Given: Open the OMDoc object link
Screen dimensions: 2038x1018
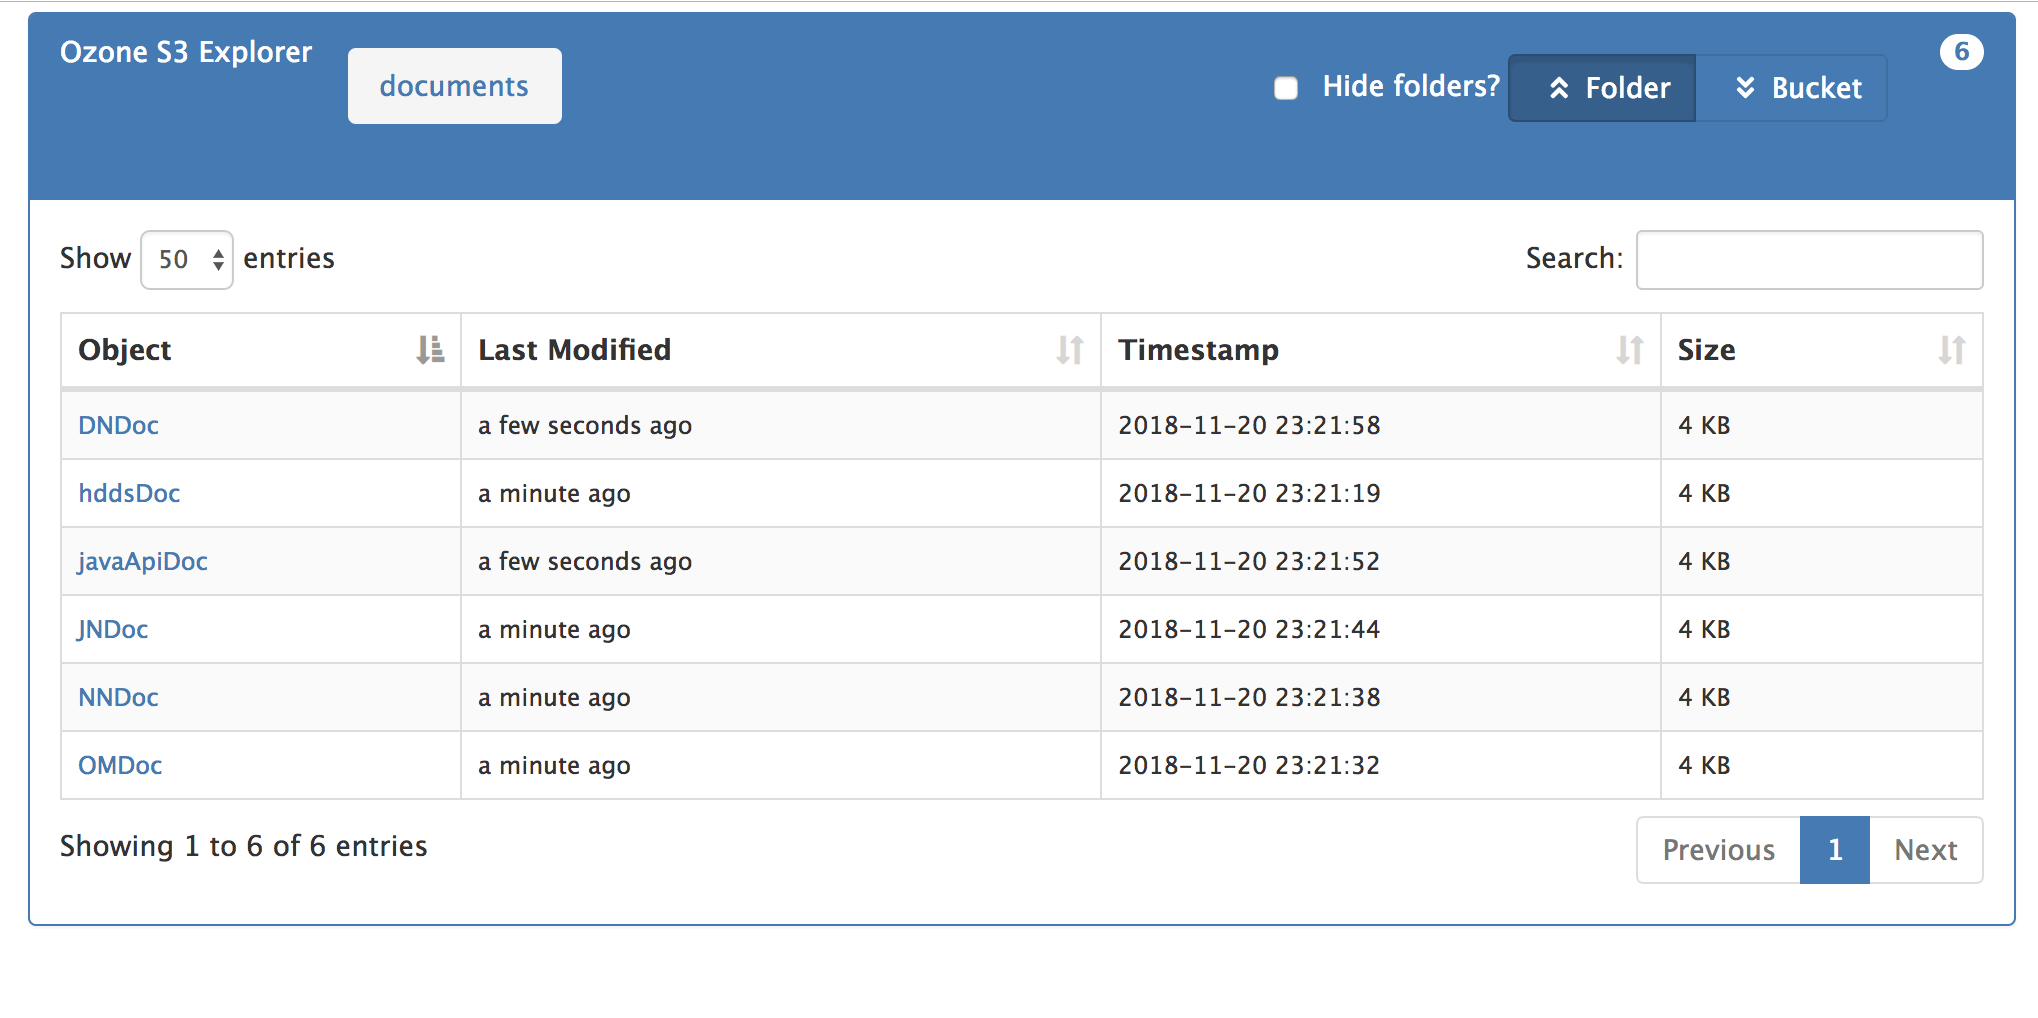Looking at the screenshot, I should 120,766.
